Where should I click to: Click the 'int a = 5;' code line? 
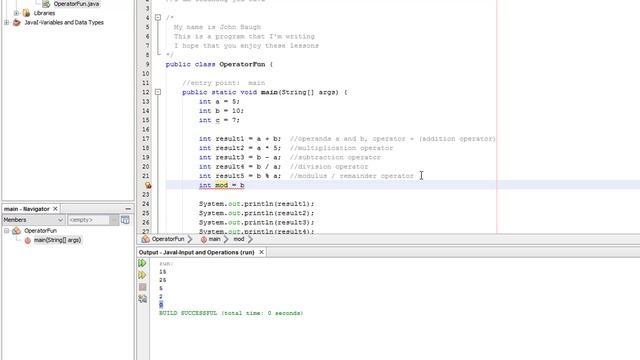[219, 102]
